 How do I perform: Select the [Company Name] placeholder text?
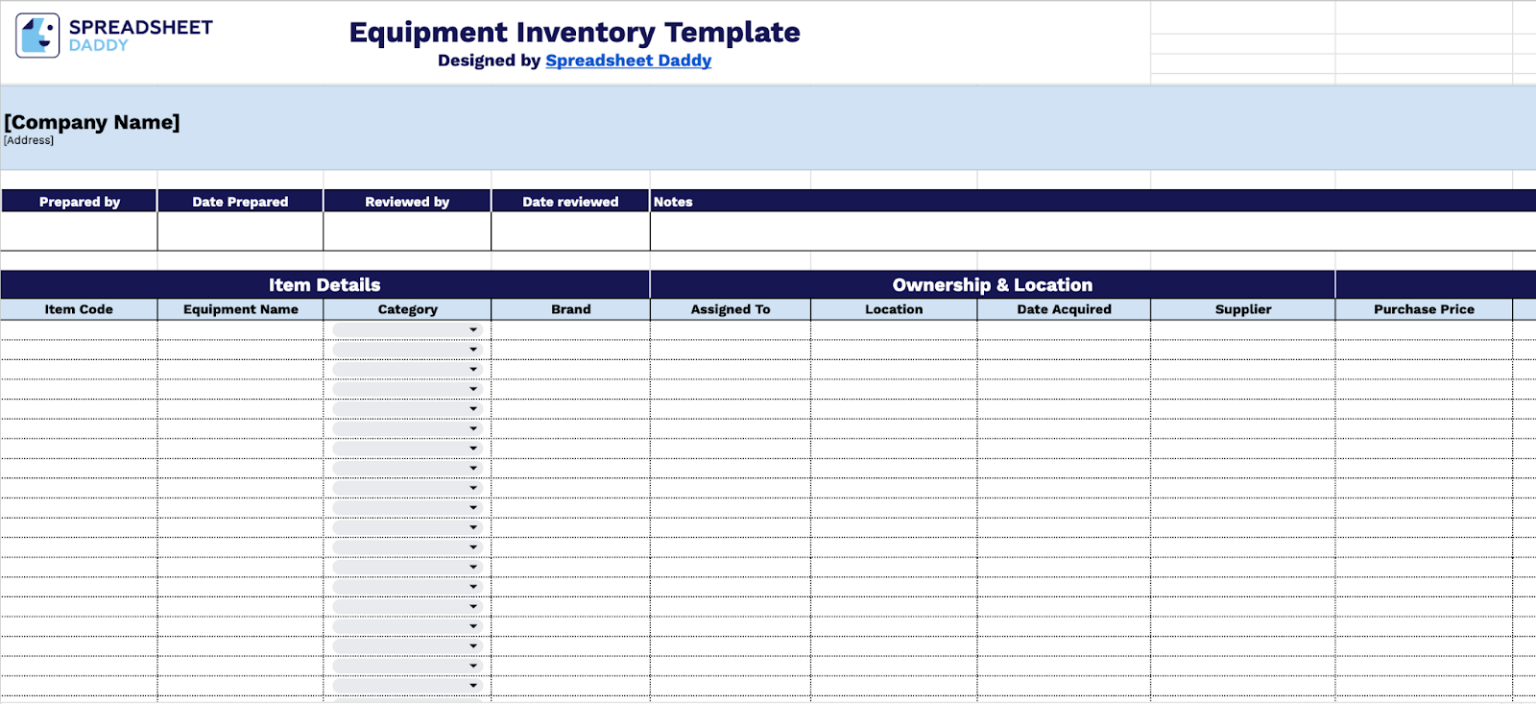[x=92, y=122]
